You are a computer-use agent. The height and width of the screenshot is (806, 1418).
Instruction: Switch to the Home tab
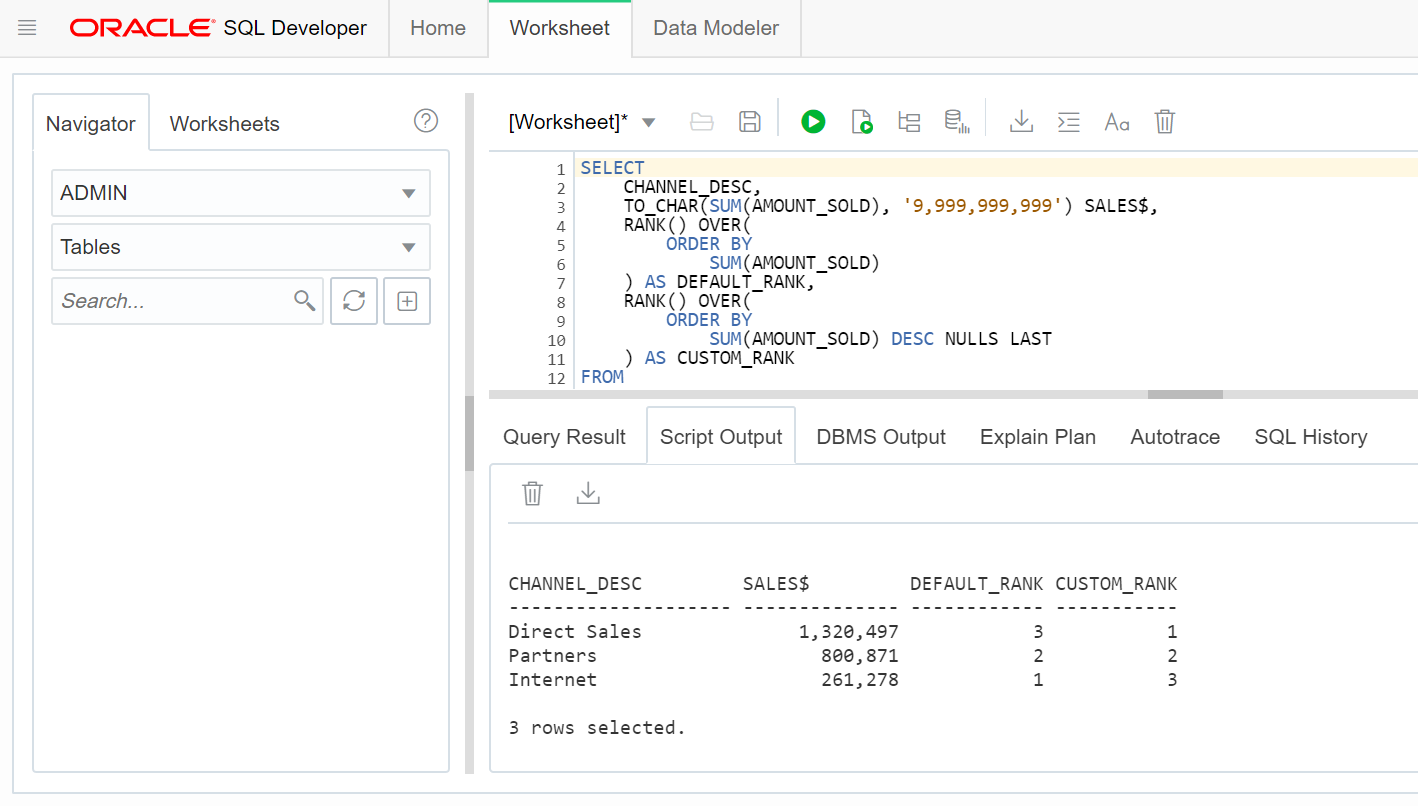pos(438,28)
